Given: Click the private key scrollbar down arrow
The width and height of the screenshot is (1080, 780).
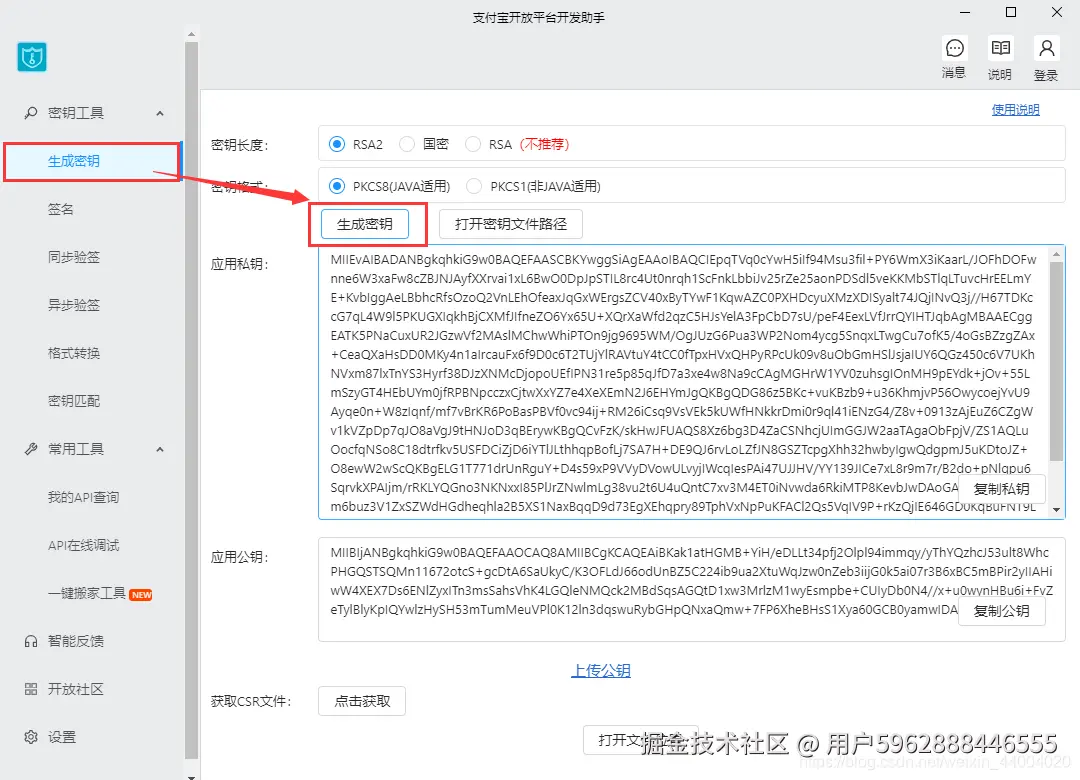Looking at the screenshot, I should click(x=1057, y=510).
